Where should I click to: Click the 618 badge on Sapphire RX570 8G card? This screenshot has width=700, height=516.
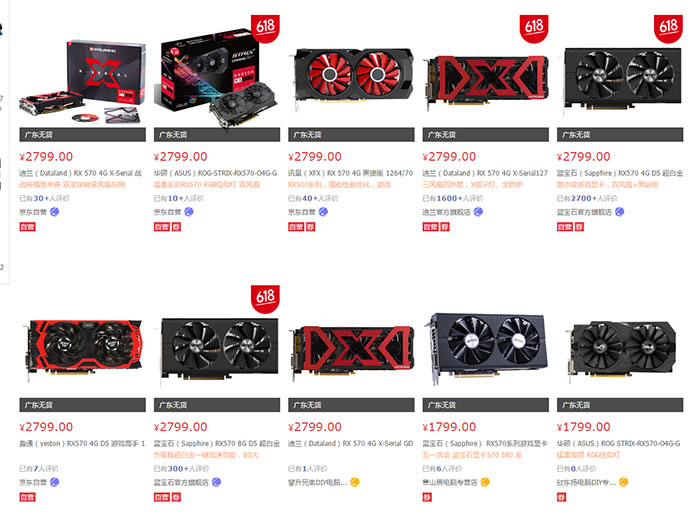[265, 299]
